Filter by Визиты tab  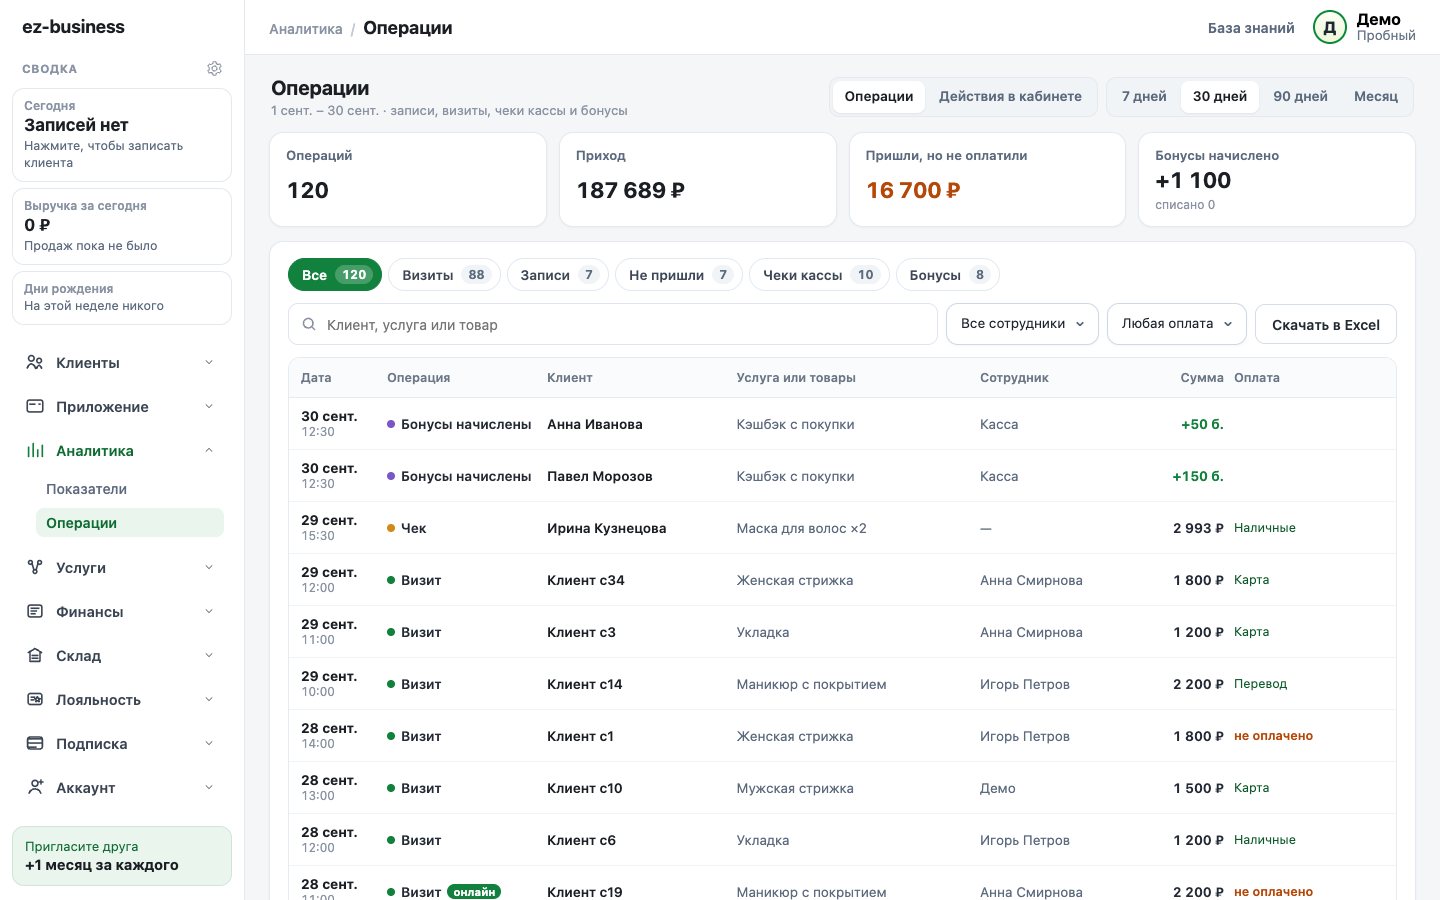[x=445, y=275]
